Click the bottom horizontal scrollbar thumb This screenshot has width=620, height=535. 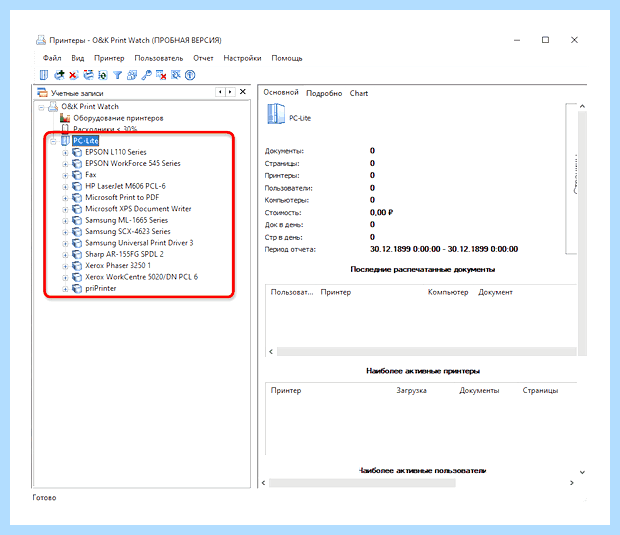tap(362, 483)
